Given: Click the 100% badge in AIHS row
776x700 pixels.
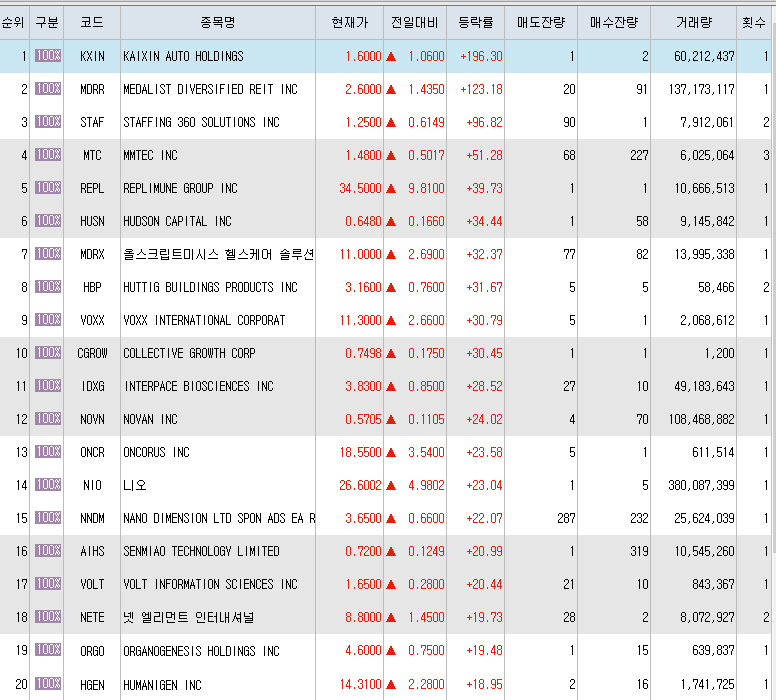Looking at the screenshot, I should point(48,550).
